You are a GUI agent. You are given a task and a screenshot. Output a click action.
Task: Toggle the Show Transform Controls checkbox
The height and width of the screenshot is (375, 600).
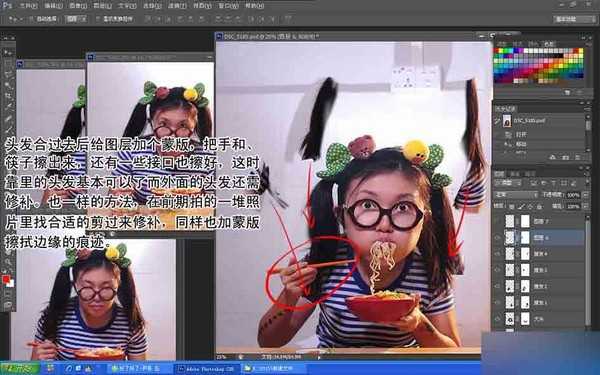98,18
